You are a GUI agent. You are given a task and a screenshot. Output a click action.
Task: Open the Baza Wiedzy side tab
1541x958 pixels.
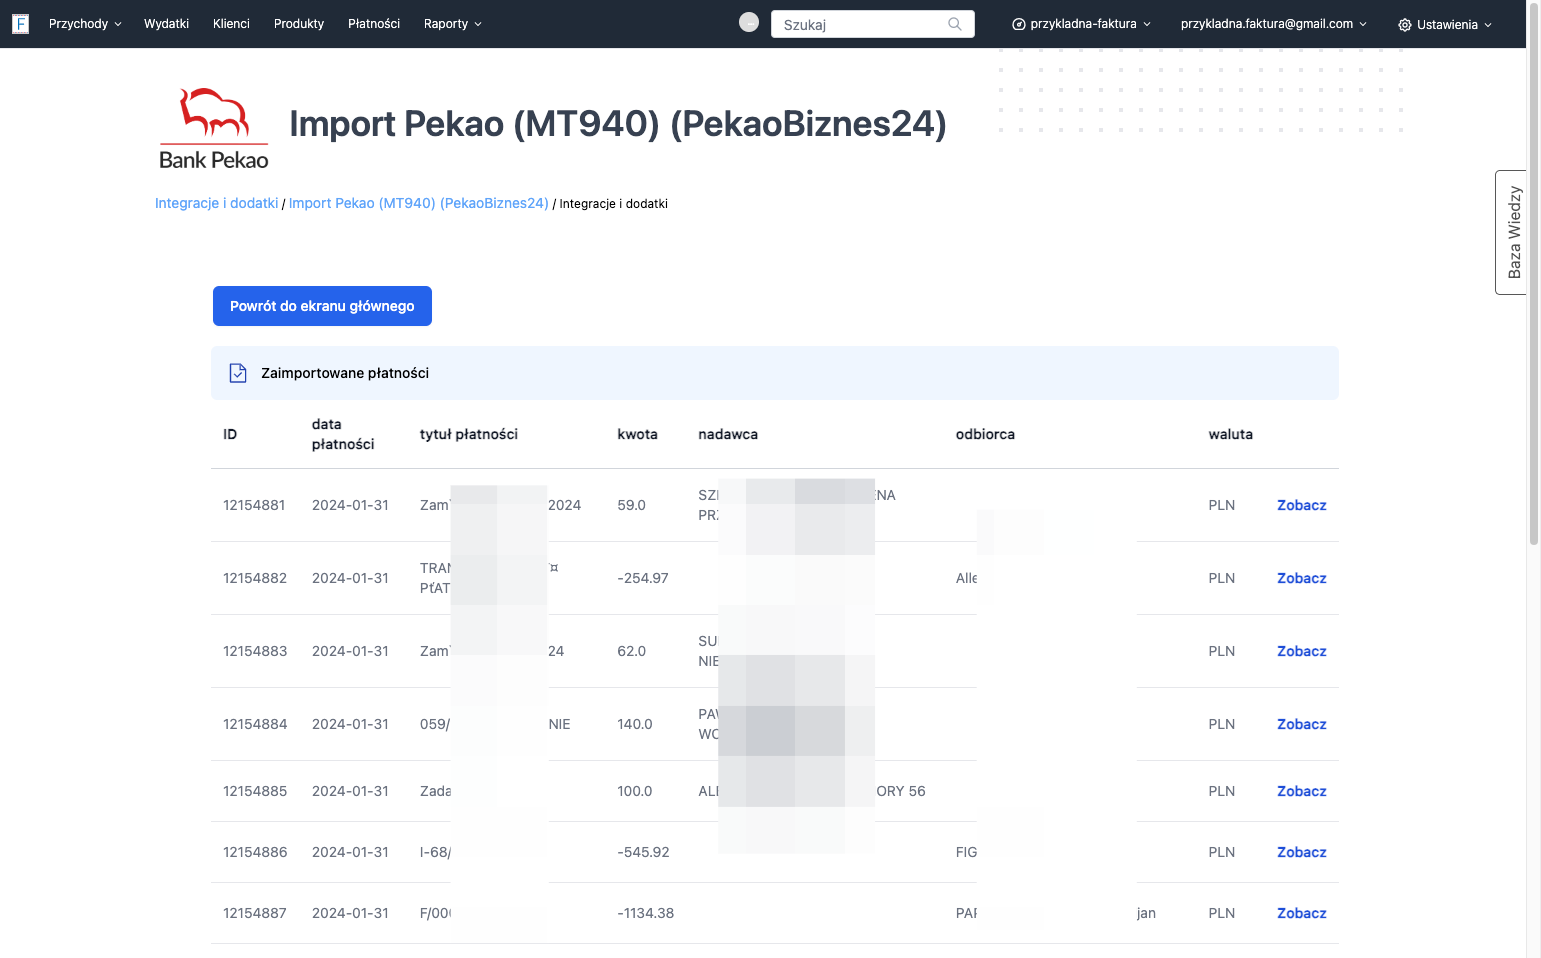[x=1512, y=232]
